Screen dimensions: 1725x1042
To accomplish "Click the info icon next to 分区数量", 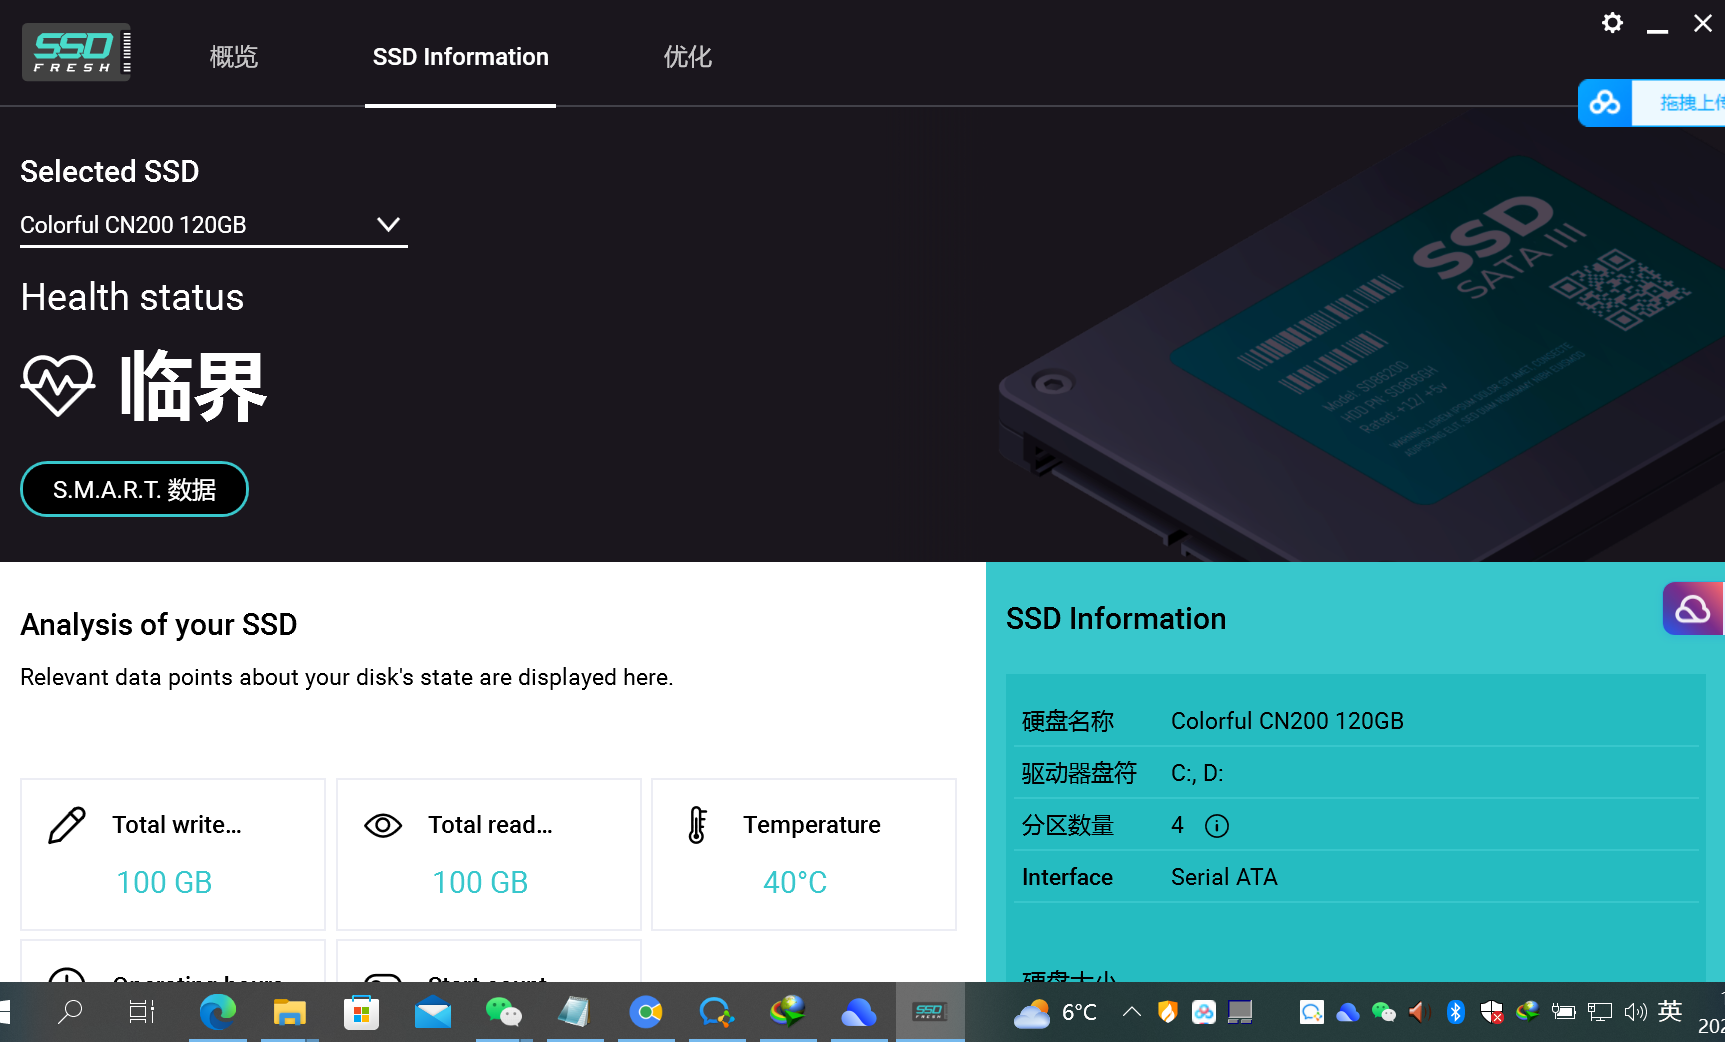I will (1217, 825).
